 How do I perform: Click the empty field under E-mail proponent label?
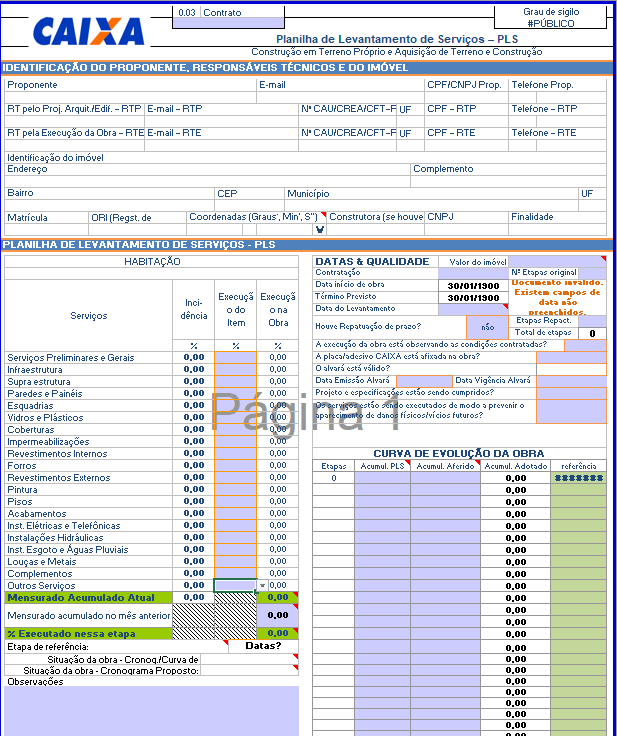340,97
